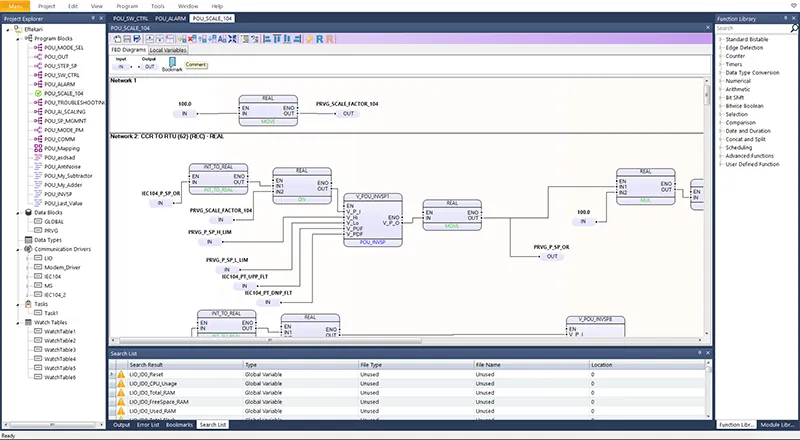Switch to the POU_ALARM tab
800x440 pixels.
pyautogui.click(x=170, y=18)
